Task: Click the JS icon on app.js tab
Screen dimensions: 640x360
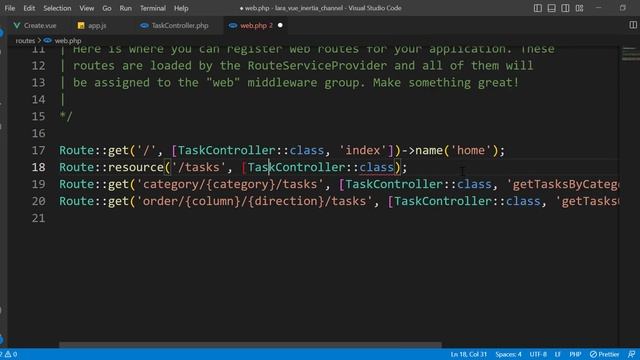Action: [x=81, y=25]
